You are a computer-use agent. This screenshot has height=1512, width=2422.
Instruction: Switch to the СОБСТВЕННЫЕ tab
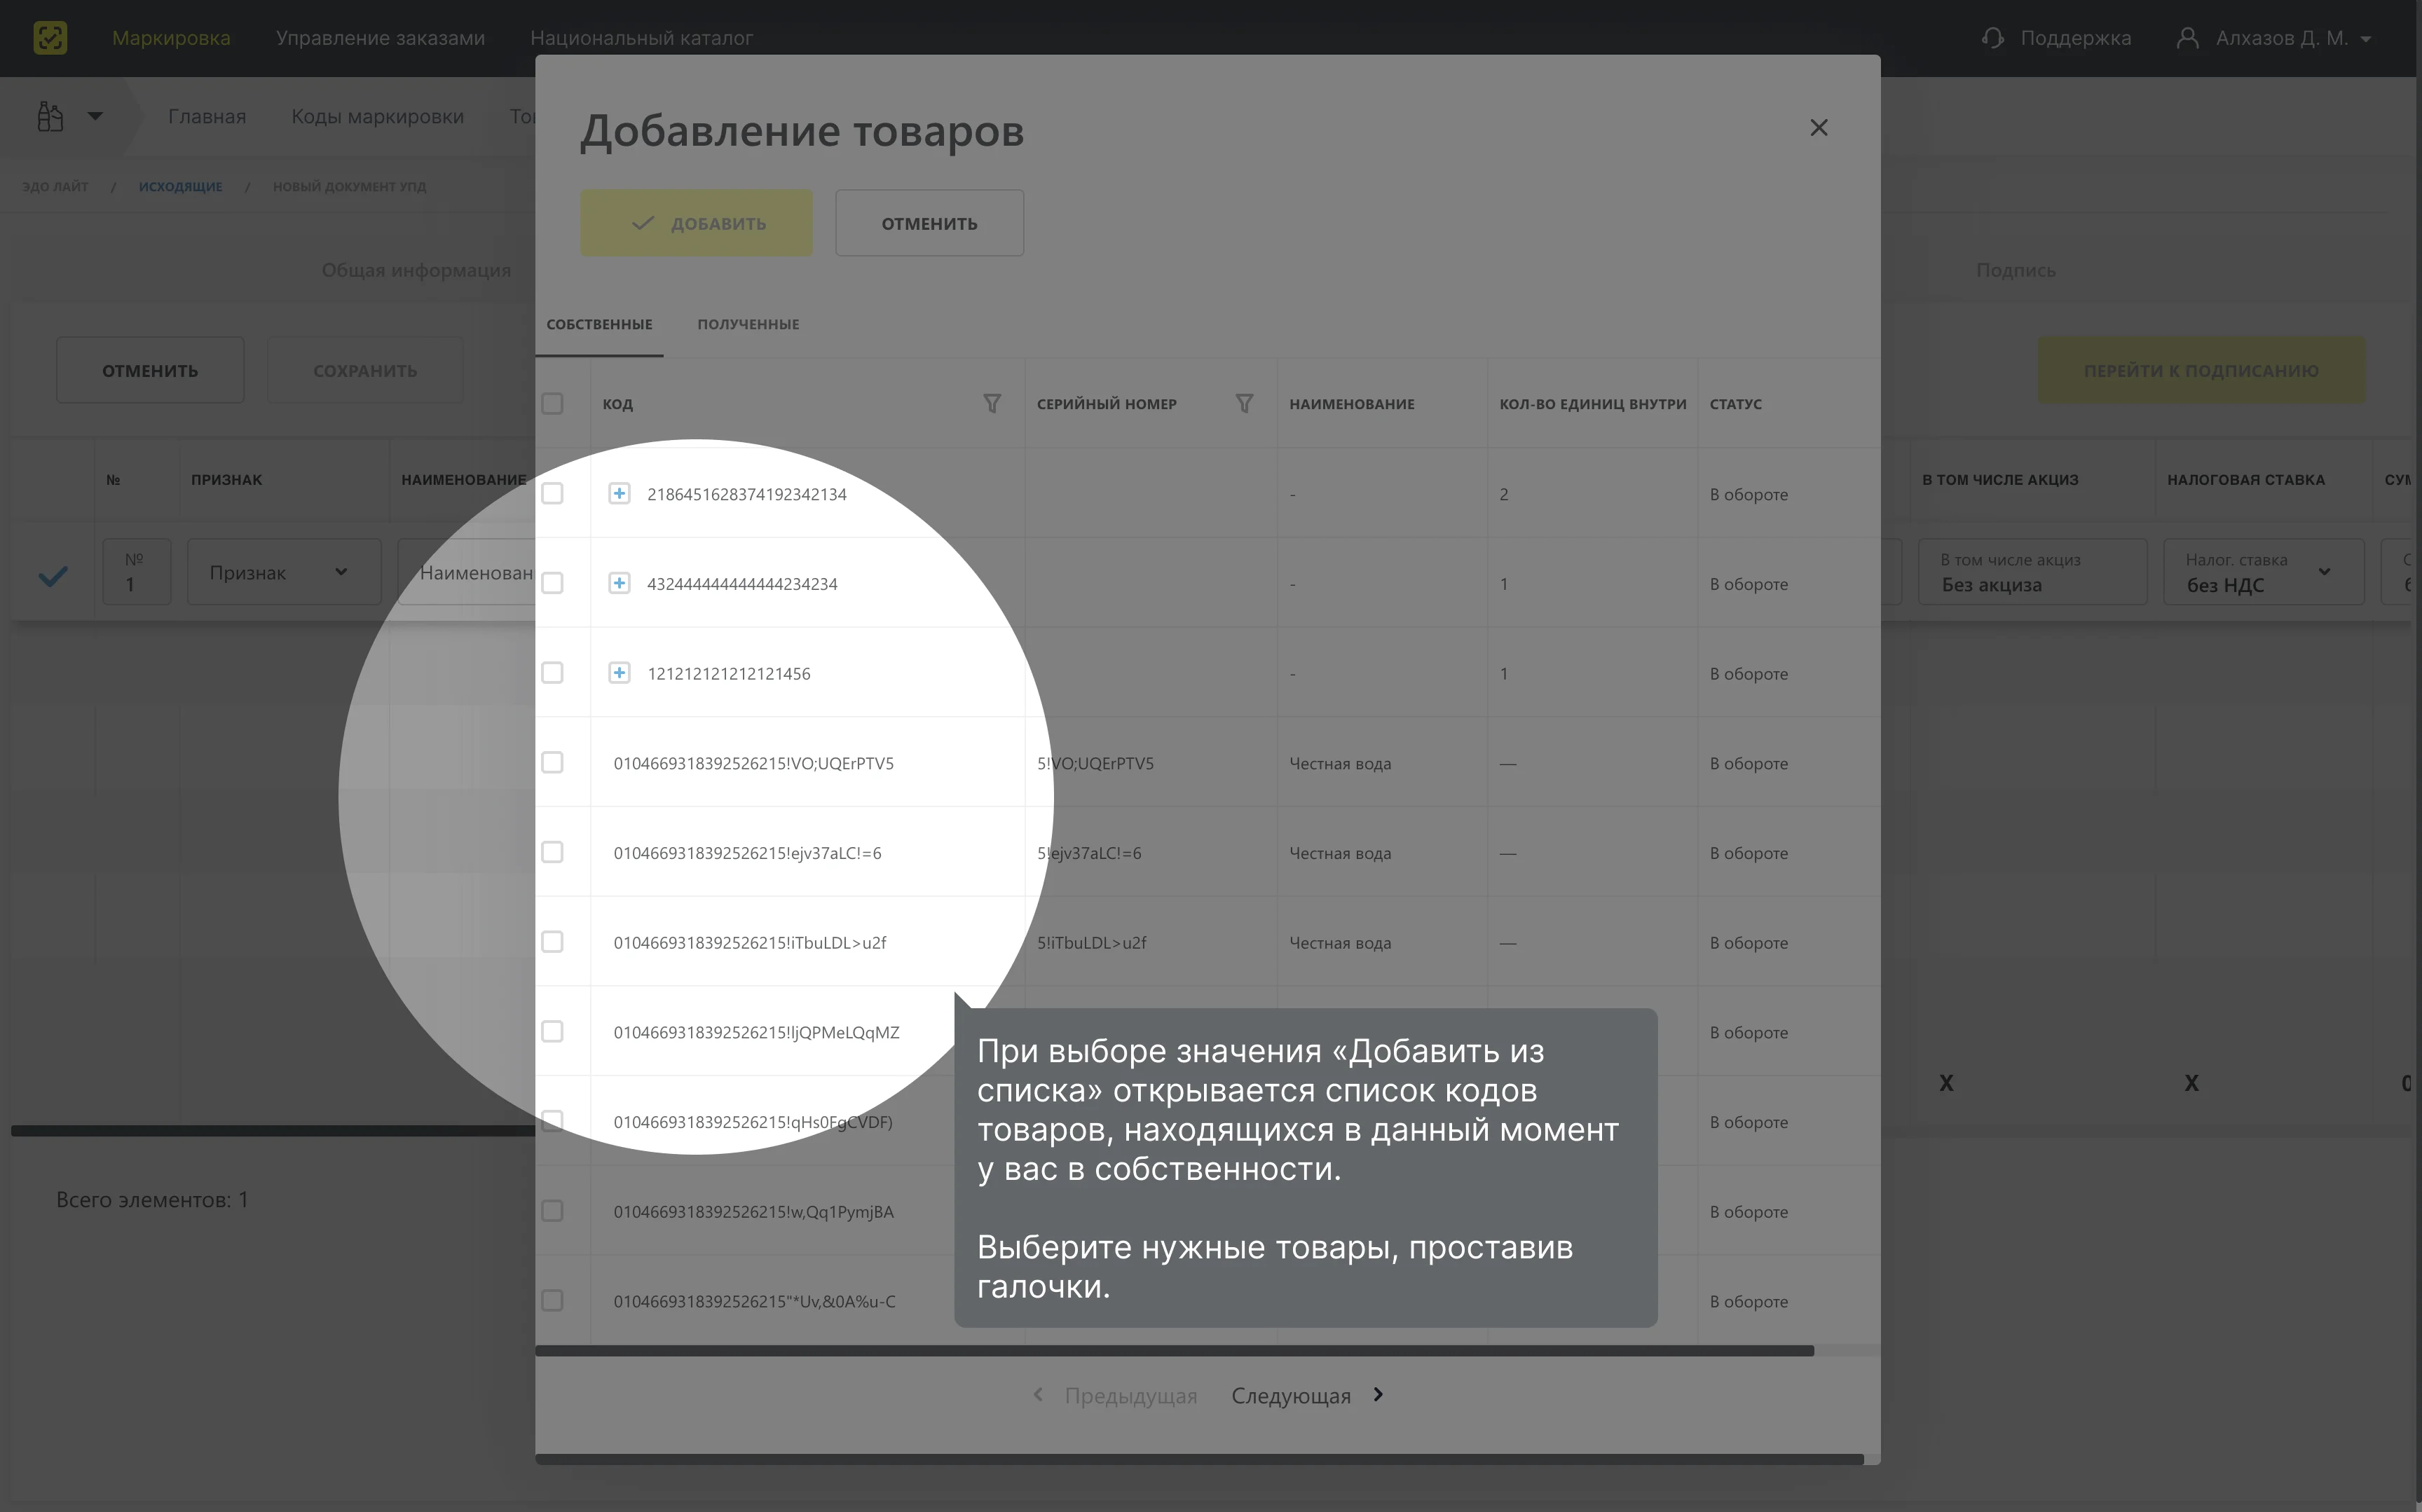point(599,324)
